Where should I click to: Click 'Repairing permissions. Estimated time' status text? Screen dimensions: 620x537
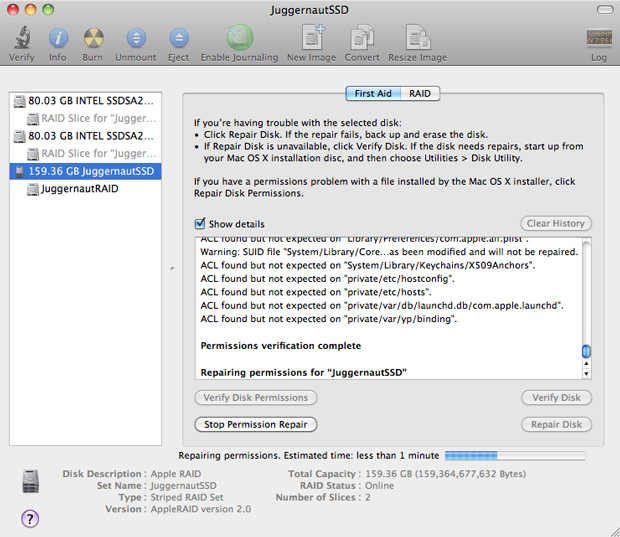[308, 456]
